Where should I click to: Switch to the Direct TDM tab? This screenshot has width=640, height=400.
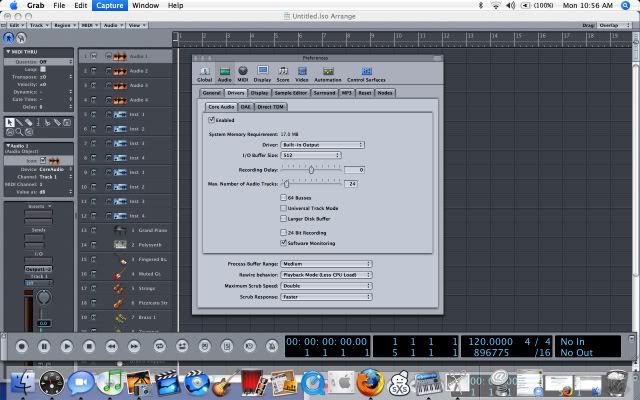point(270,107)
